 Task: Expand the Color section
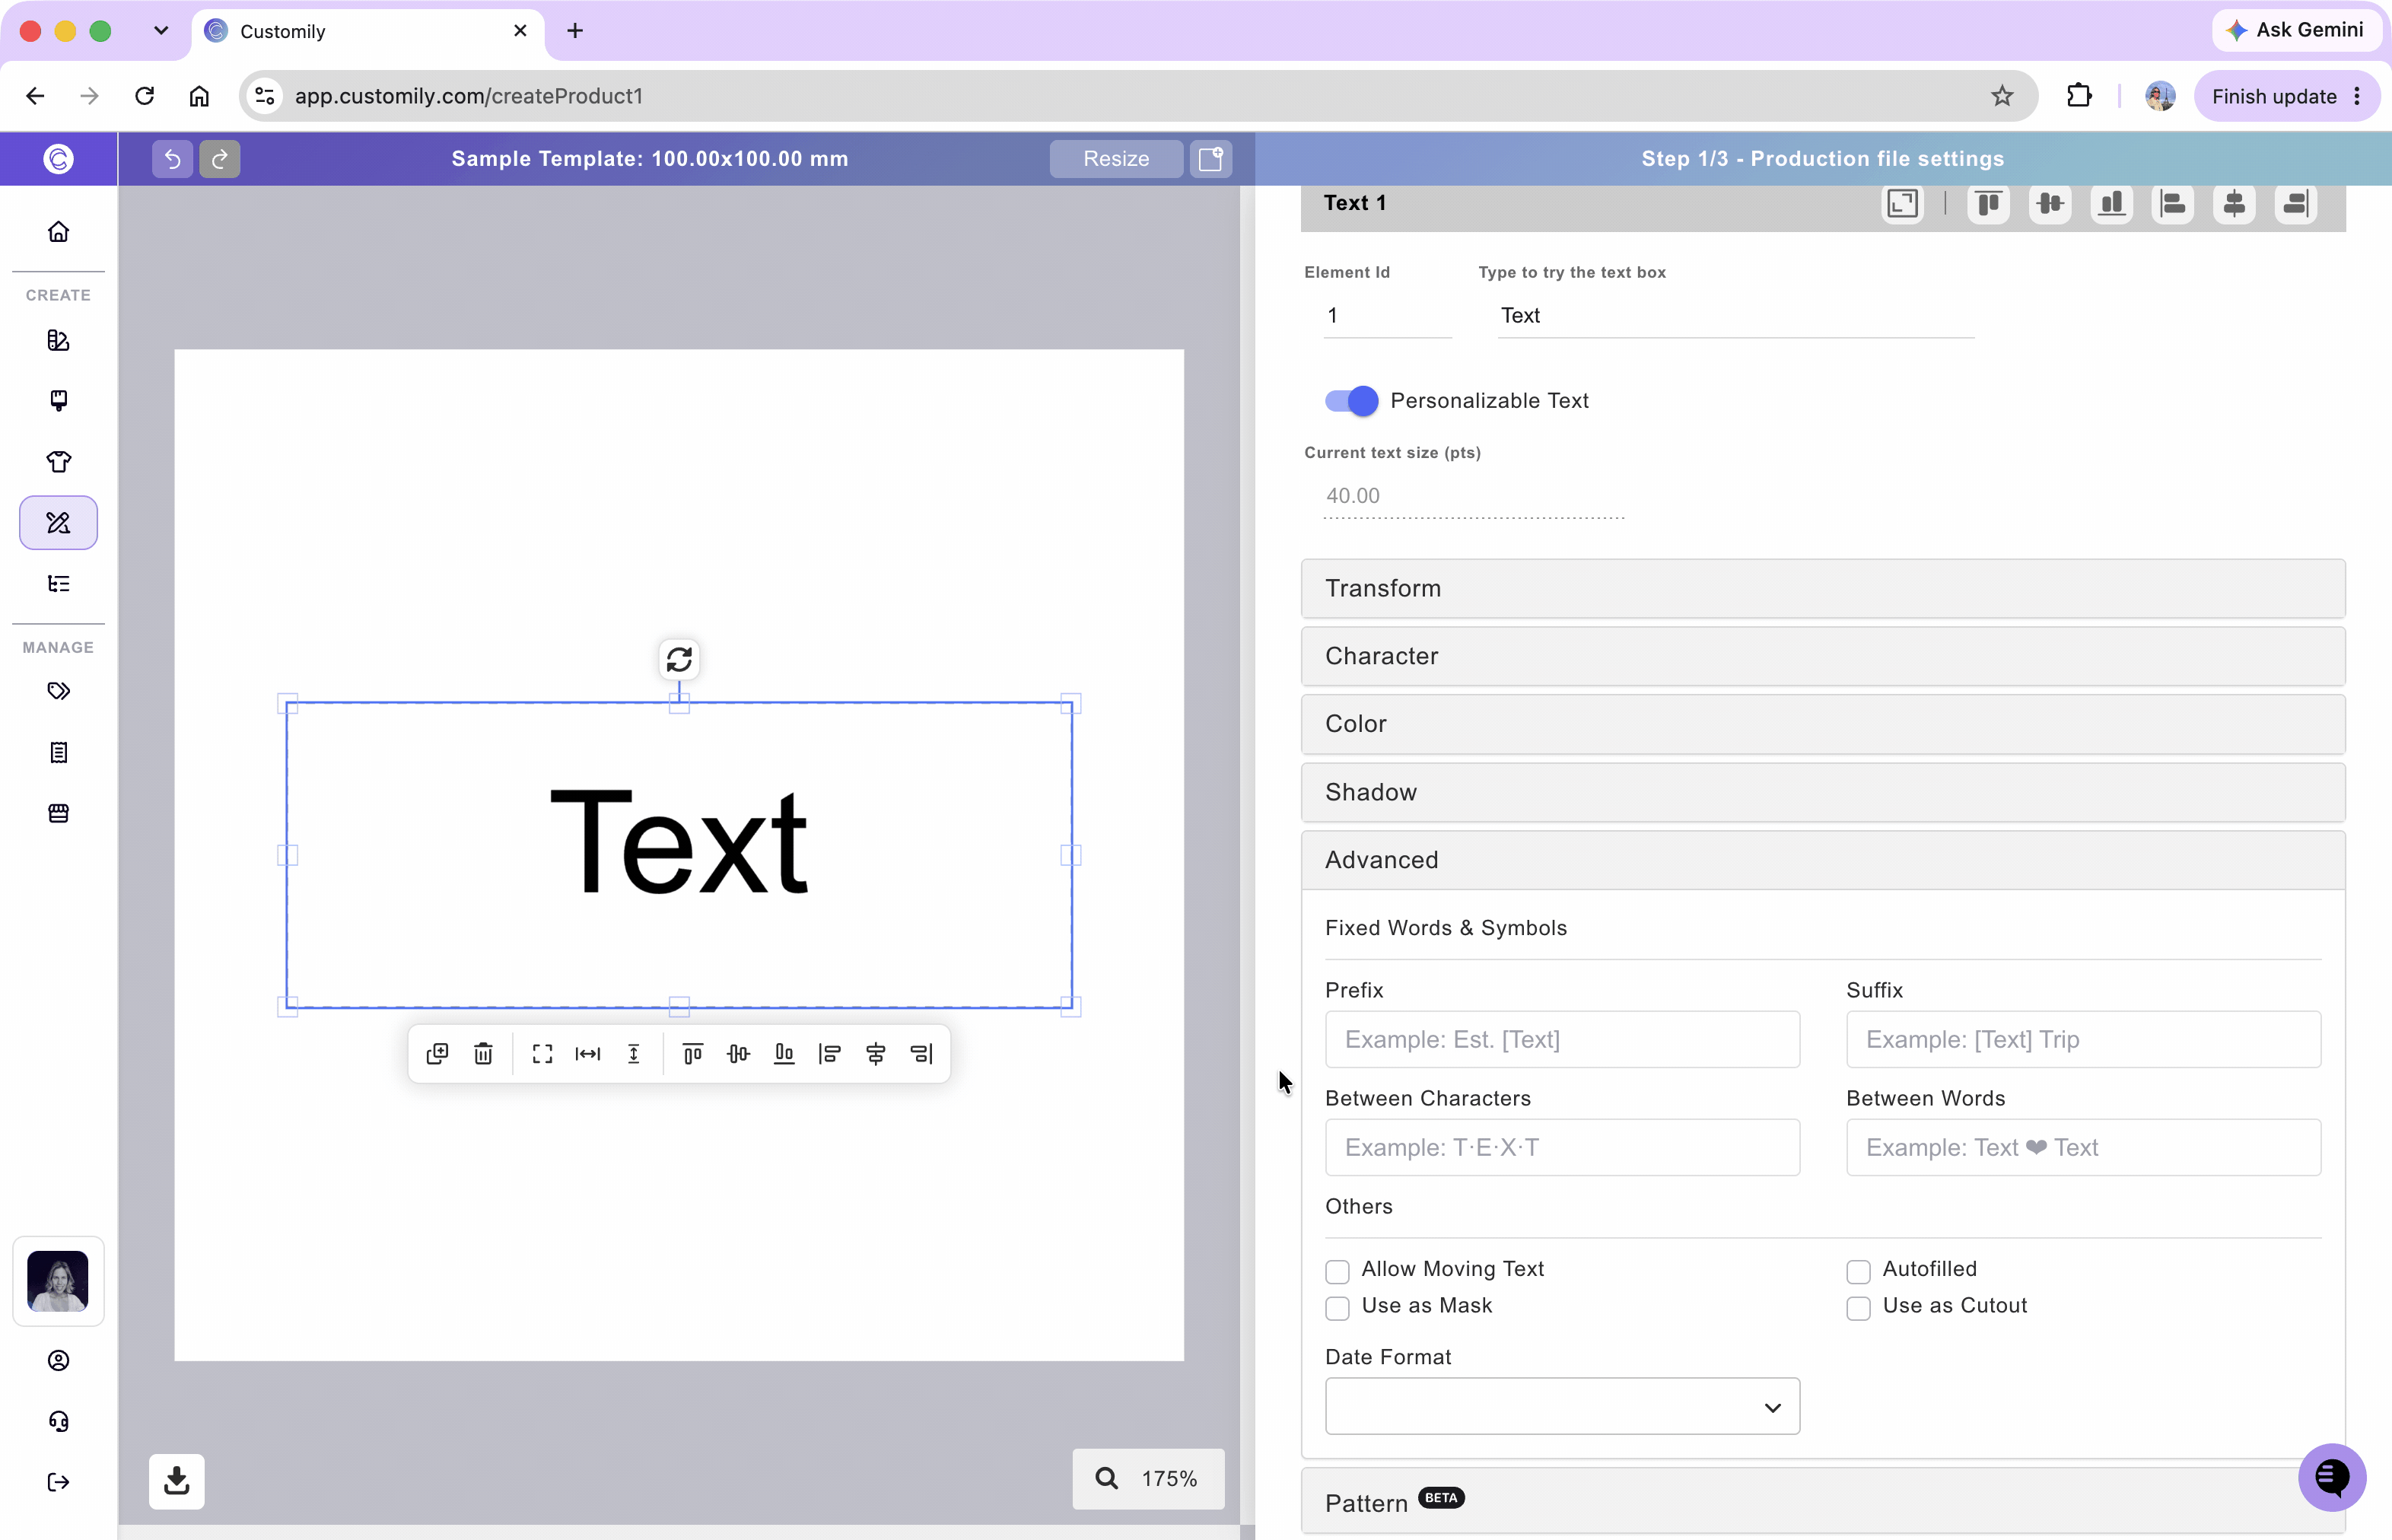coord(1823,724)
